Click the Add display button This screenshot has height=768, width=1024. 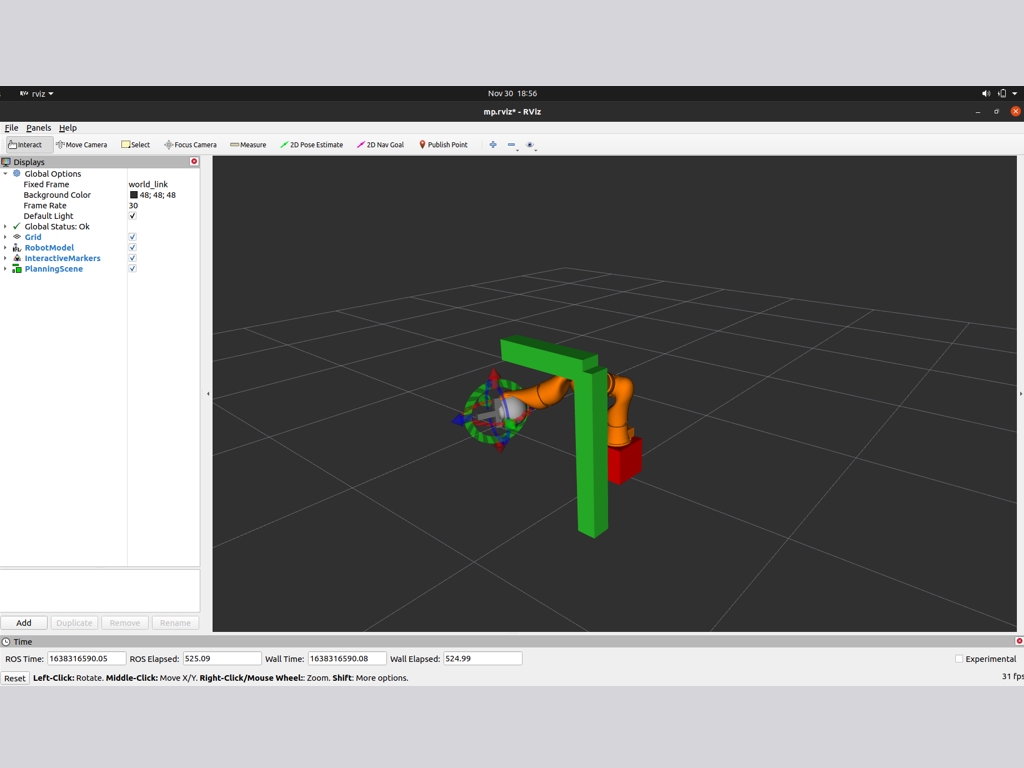tap(24, 623)
